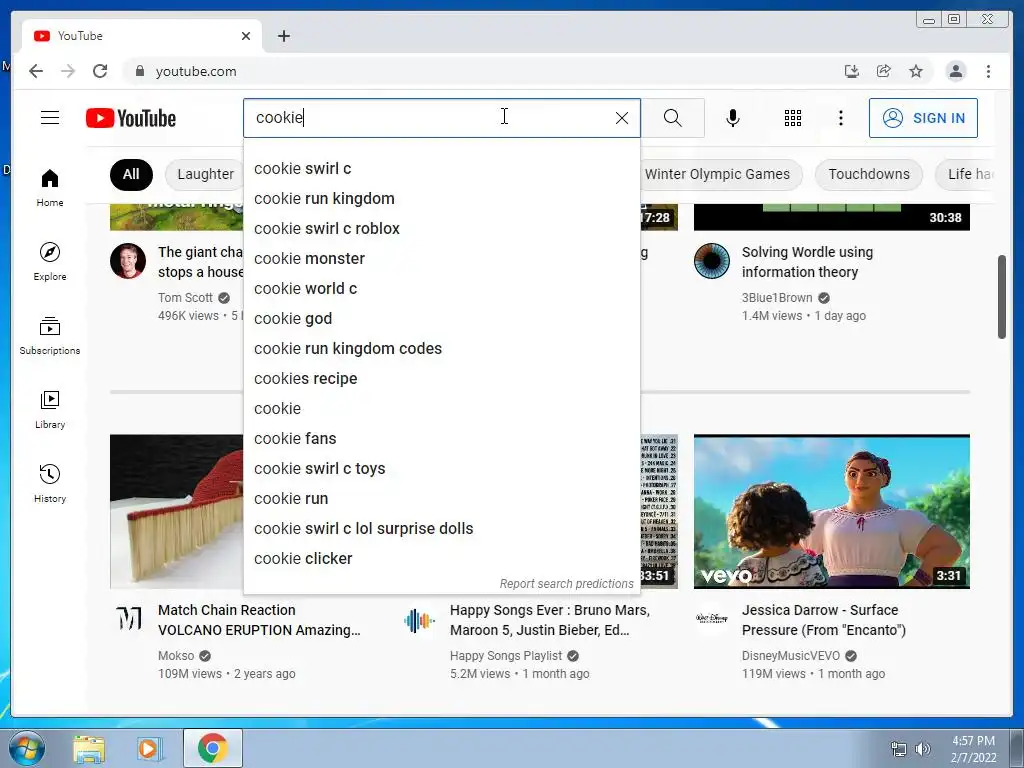Open Windows Media Player from the taskbar
Viewport: 1024px width, 768px height.
click(149, 749)
